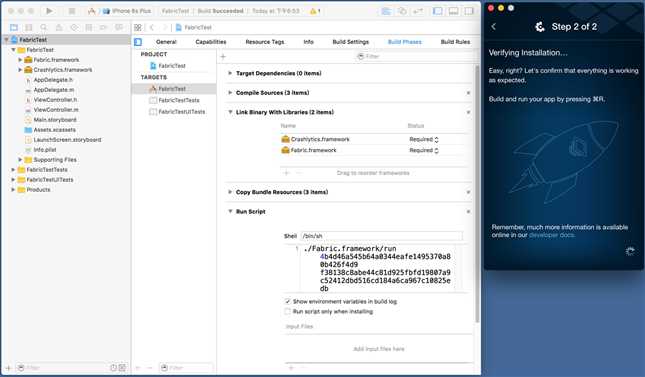Switch to the Build Rules tab
The height and width of the screenshot is (377, 645).
pyautogui.click(x=455, y=42)
